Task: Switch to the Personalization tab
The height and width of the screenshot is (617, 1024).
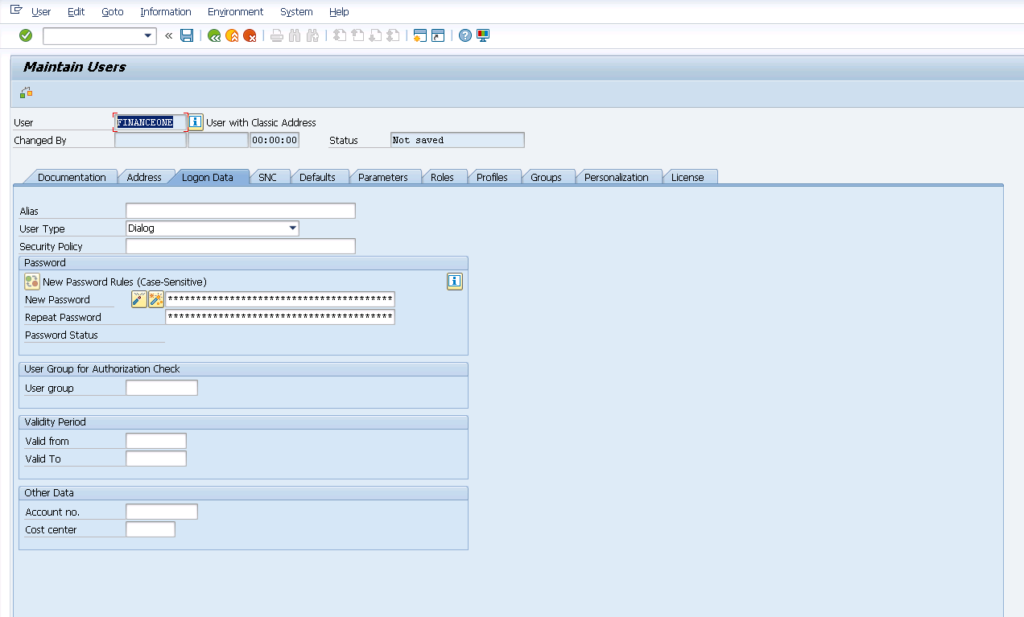Action: click(x=616, y=177)
